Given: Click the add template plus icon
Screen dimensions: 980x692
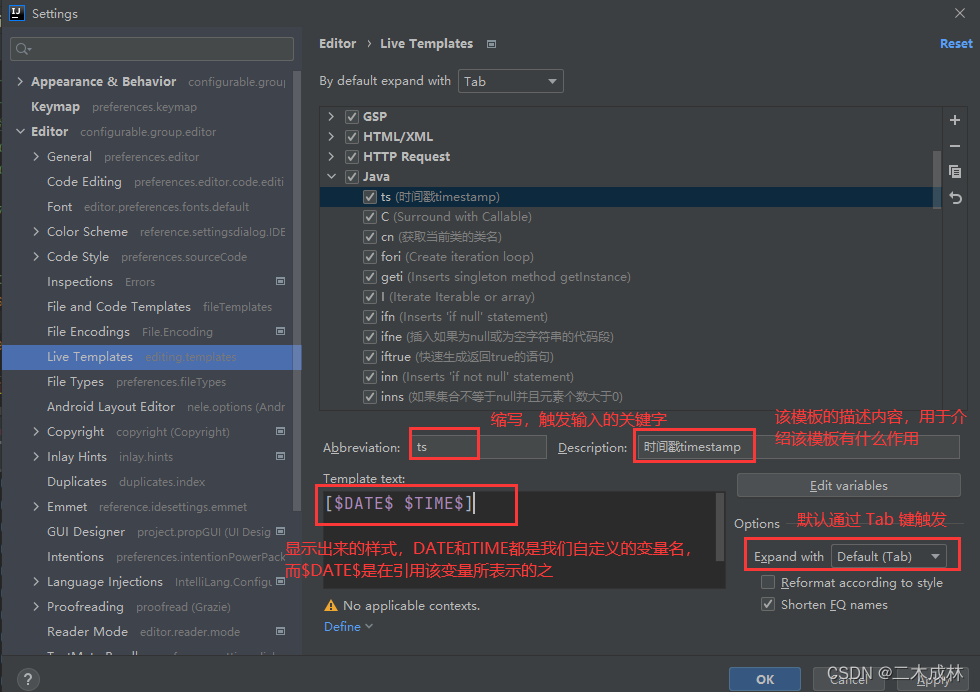Looking at the screenshot, I should coord(955,120).
